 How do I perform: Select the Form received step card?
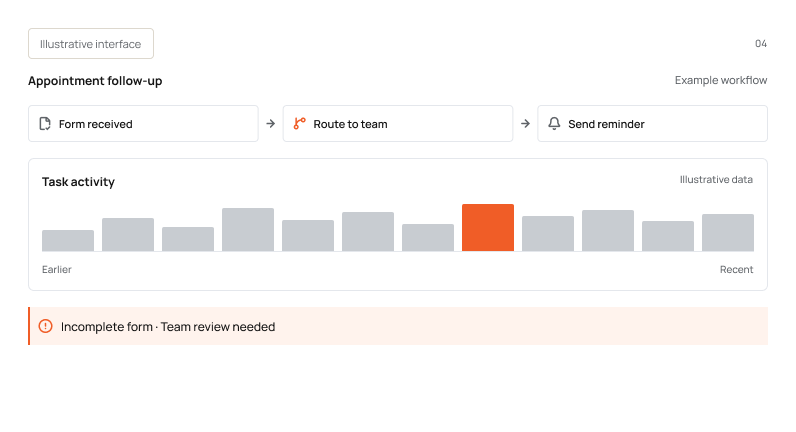[x=143, y=123]
